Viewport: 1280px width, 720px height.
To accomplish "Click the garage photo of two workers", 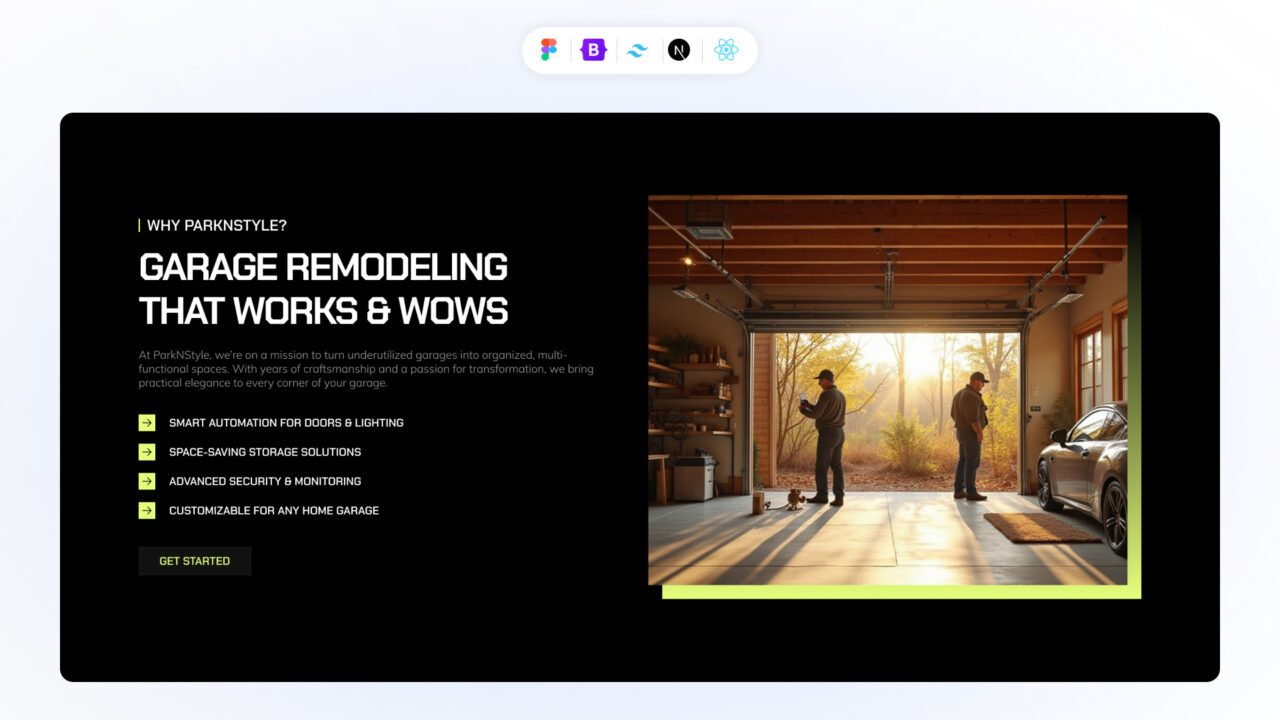I will [x=888, y=390].
